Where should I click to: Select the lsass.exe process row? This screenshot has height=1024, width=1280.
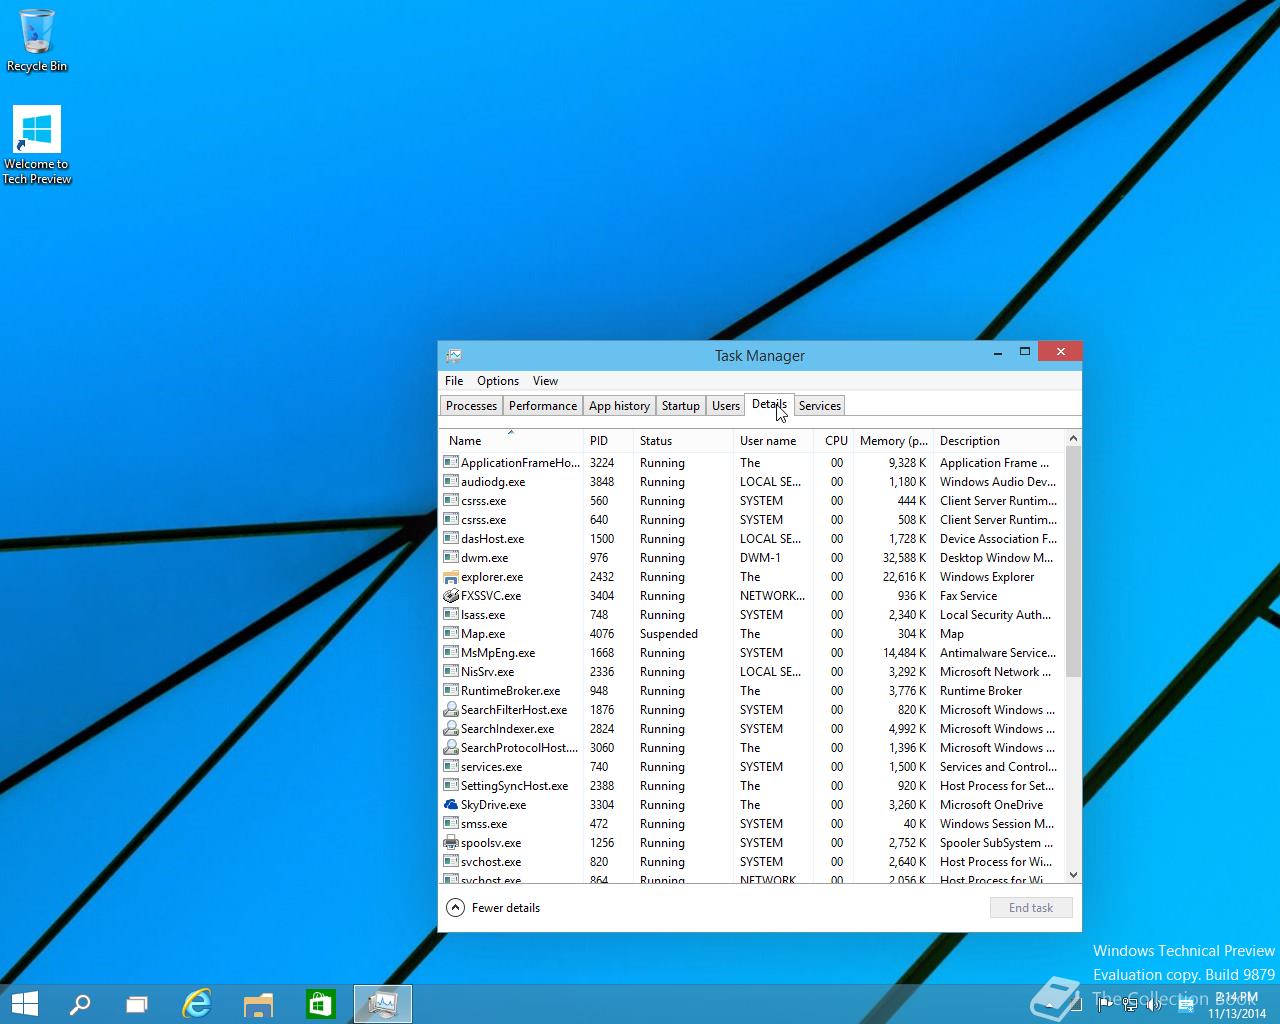753,615
